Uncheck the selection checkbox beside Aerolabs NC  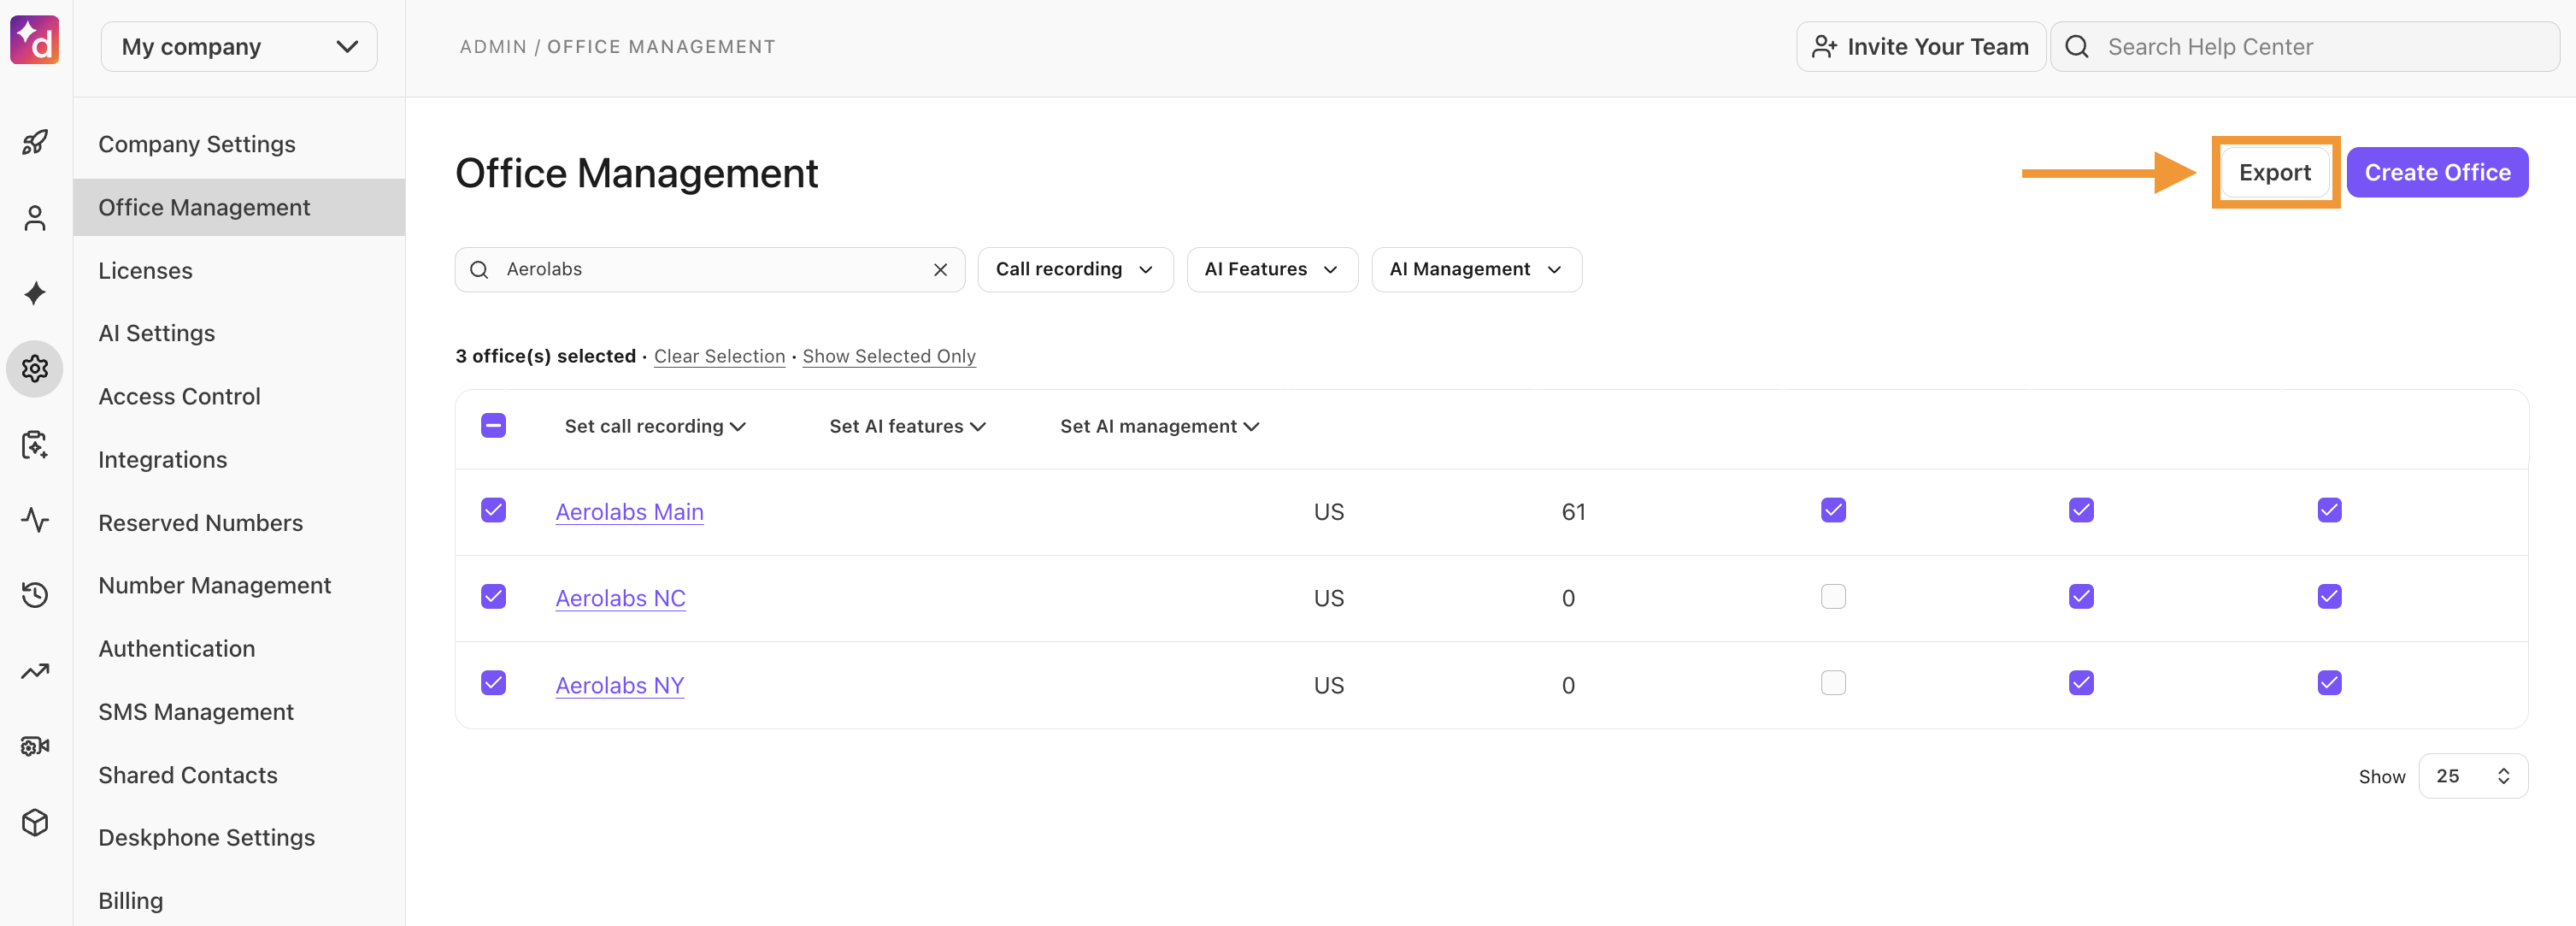point(493,597)
